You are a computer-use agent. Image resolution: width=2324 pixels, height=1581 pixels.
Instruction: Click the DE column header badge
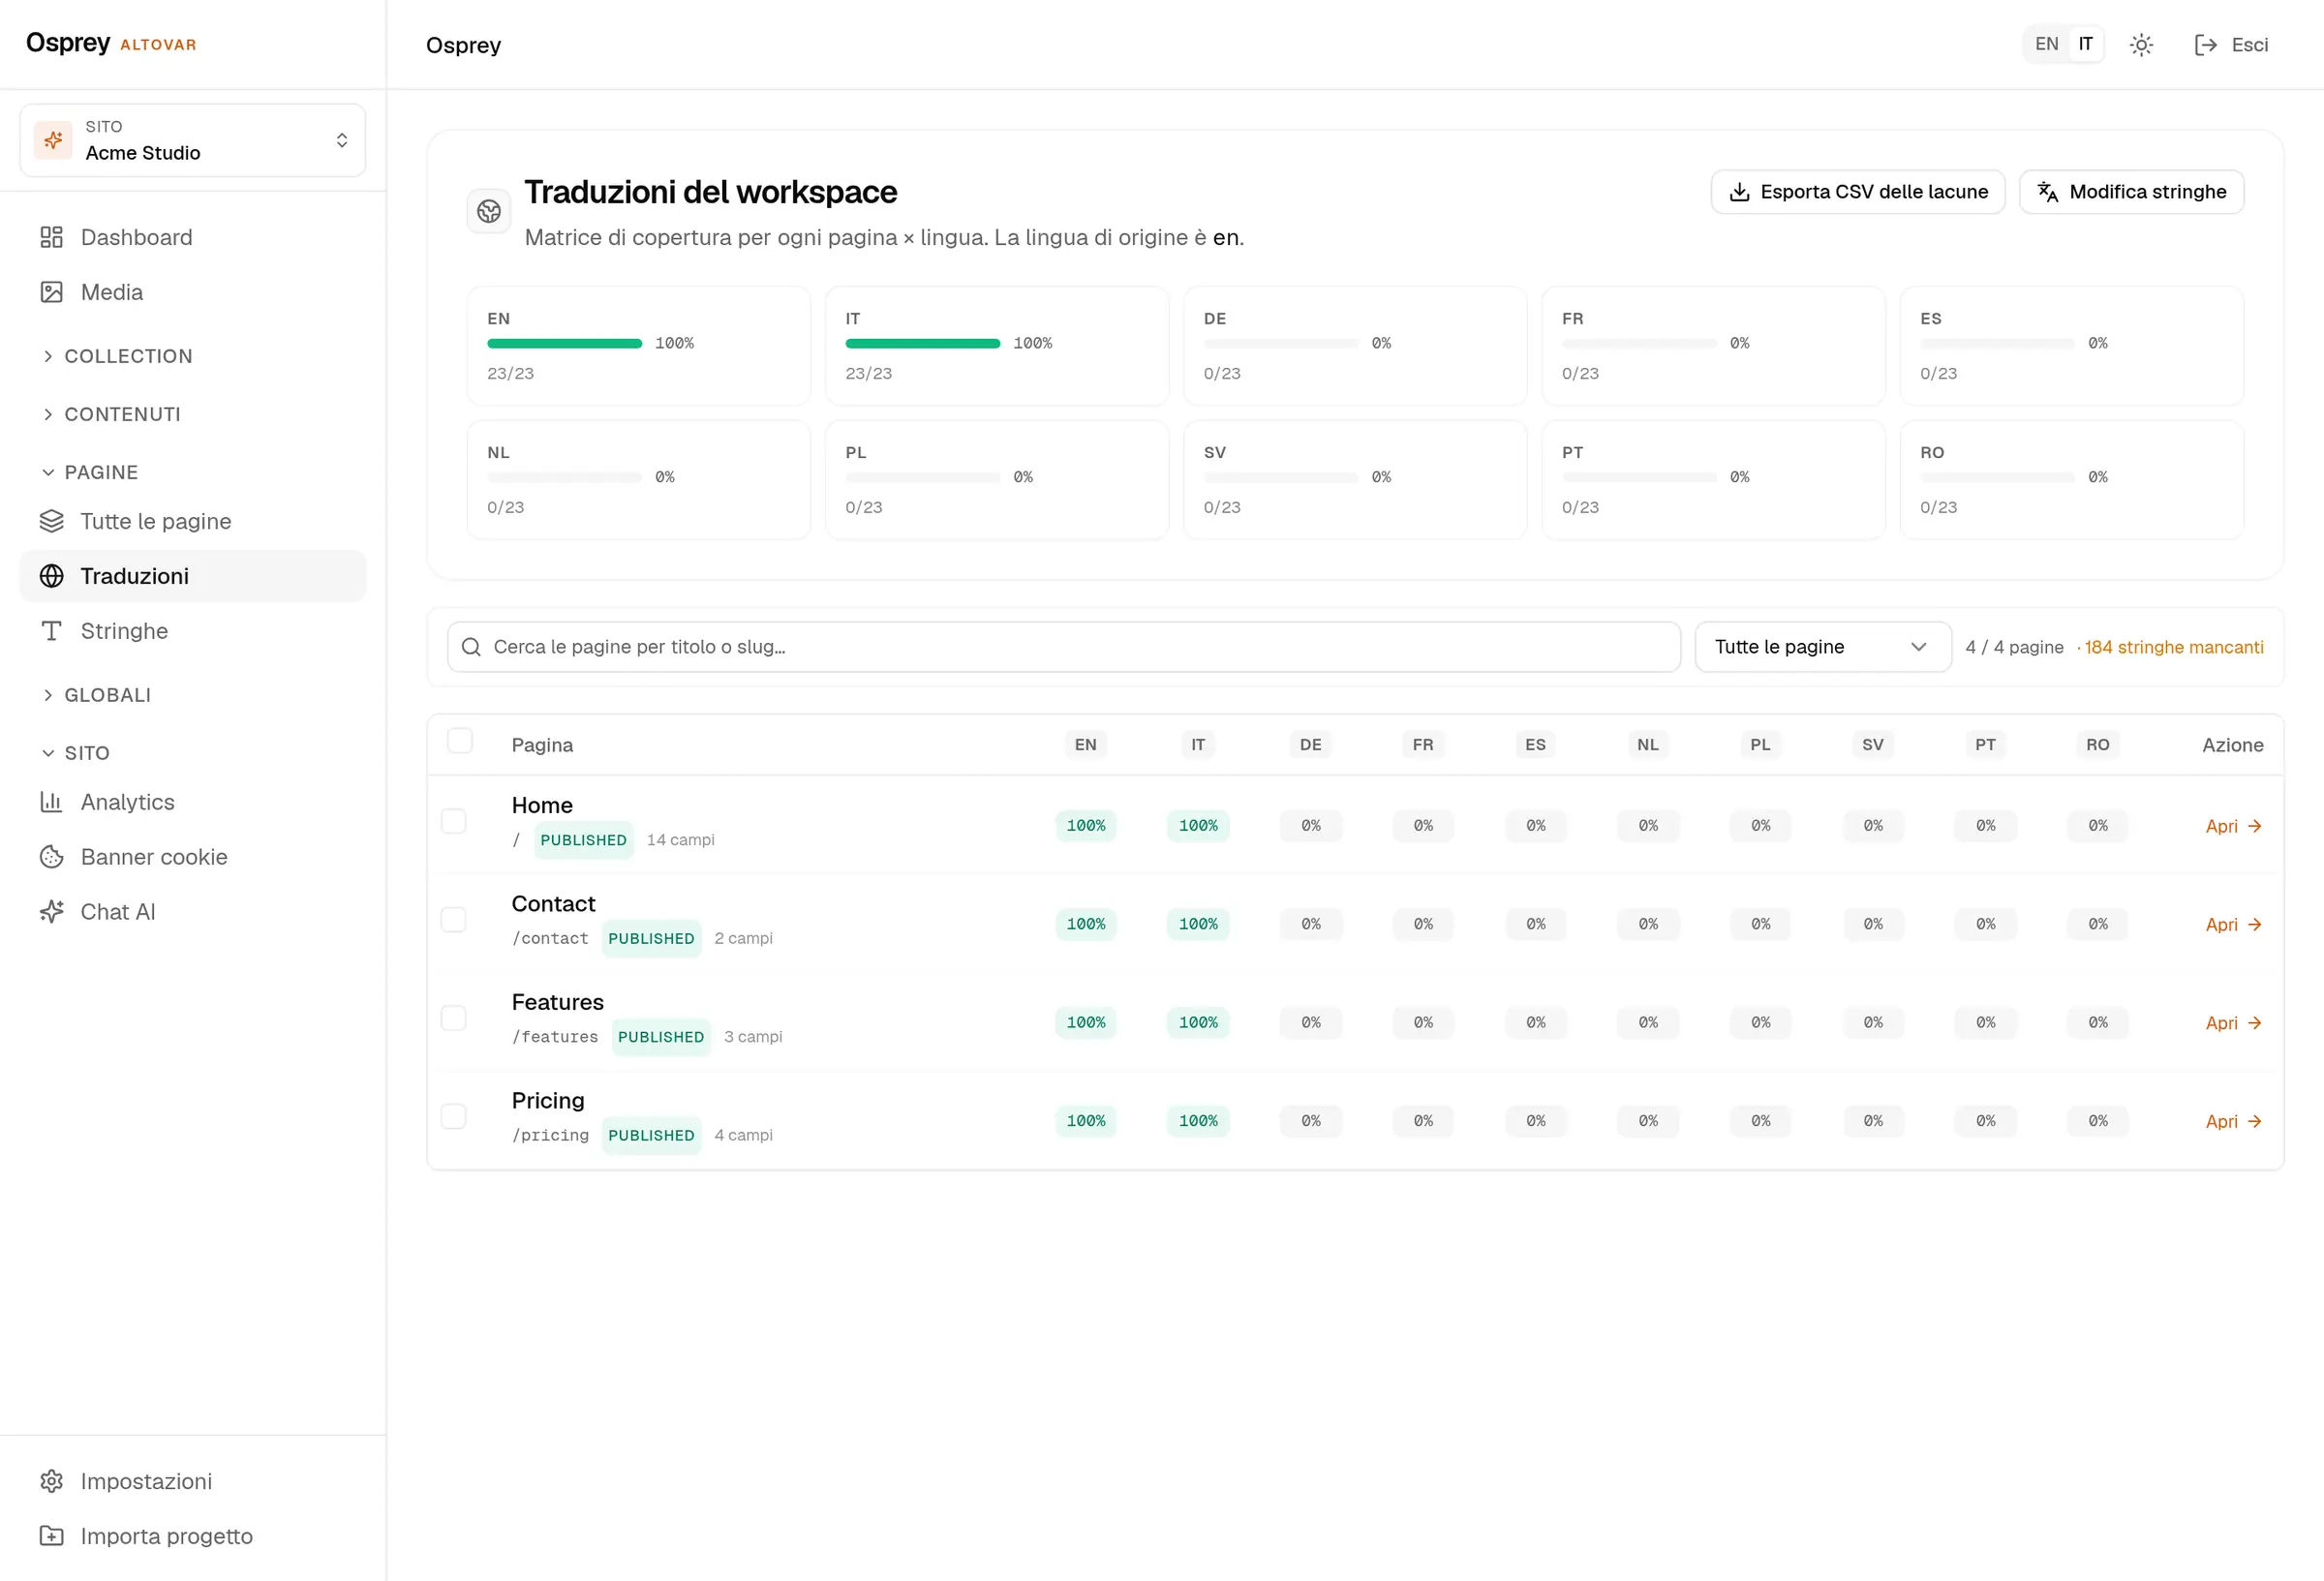[1310, 745]
